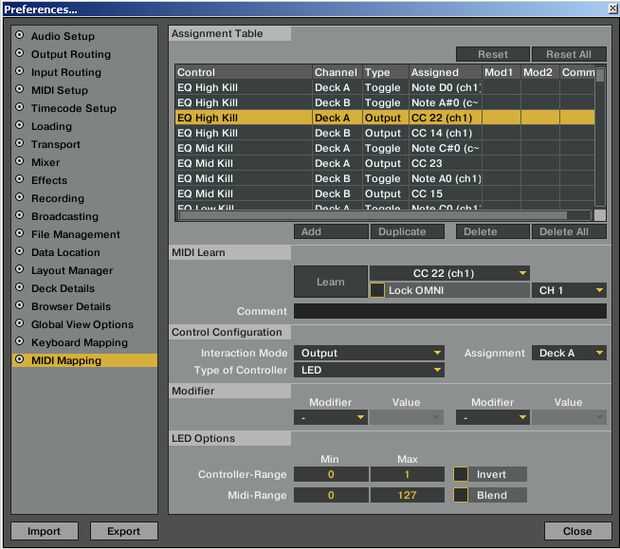Import a mapping file
Image resolution: width=620 pixels, height=549 pixels.
pos(44,531)
